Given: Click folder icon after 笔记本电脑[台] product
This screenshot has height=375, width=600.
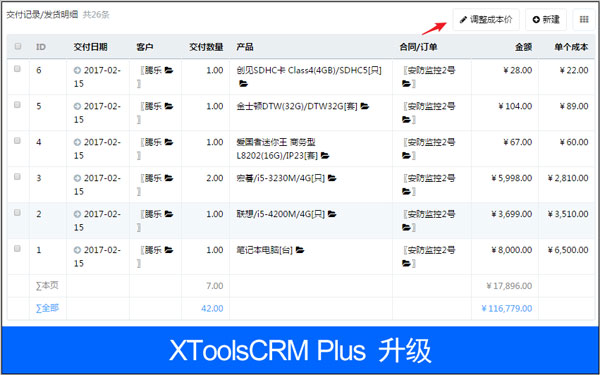Looking at the screenshot, I should click(300, 250).
